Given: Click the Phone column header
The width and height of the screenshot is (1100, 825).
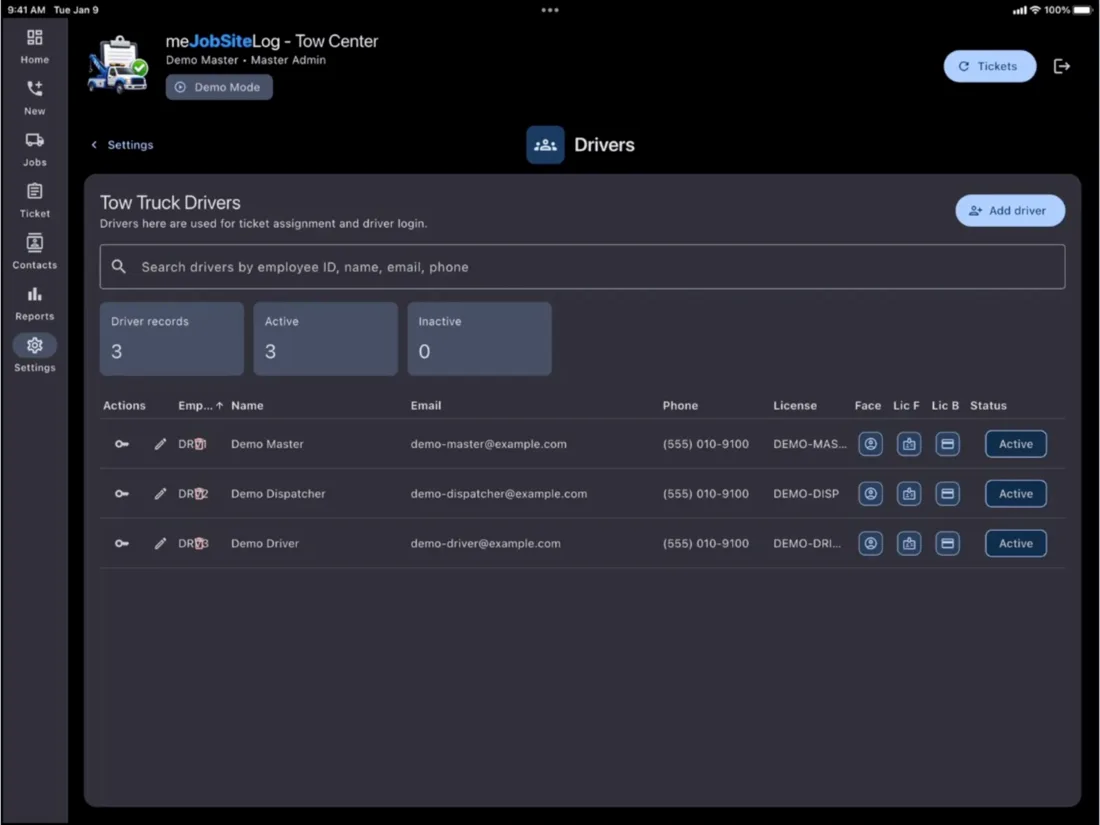Looking at the screenshot, I should tap(680, 405).
